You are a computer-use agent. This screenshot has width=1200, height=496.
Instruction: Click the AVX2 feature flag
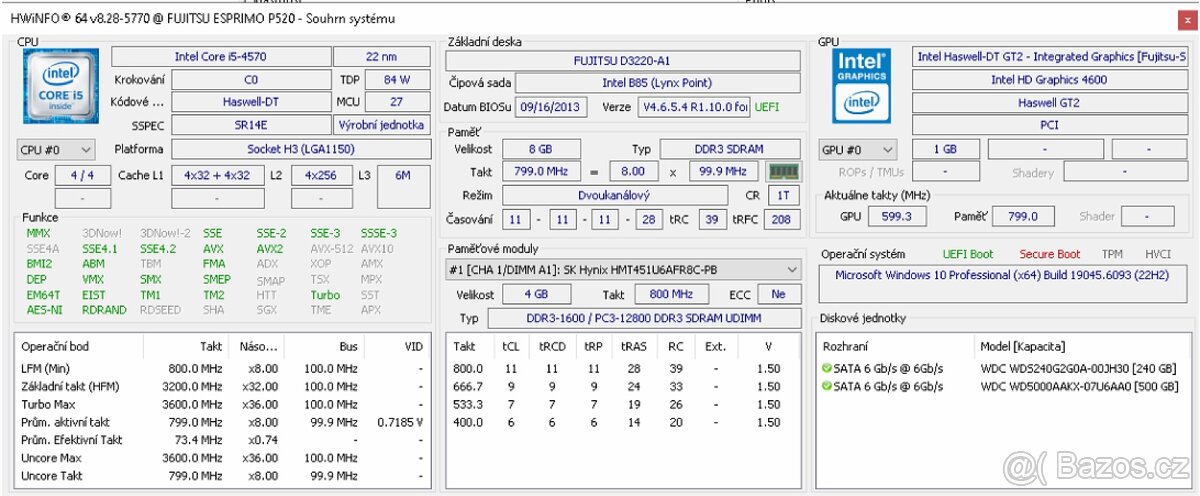tap(270, 249)
